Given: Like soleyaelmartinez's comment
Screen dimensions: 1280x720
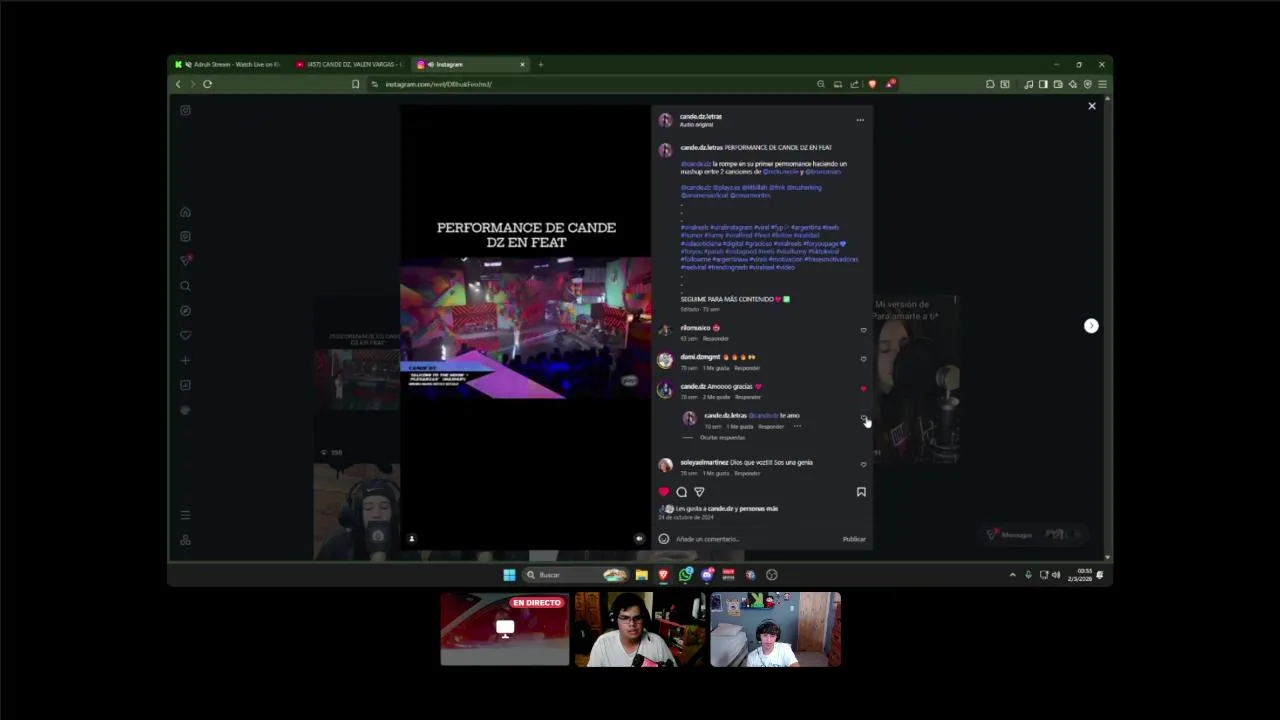Looking at the screenshot, I should coord(864,464).
